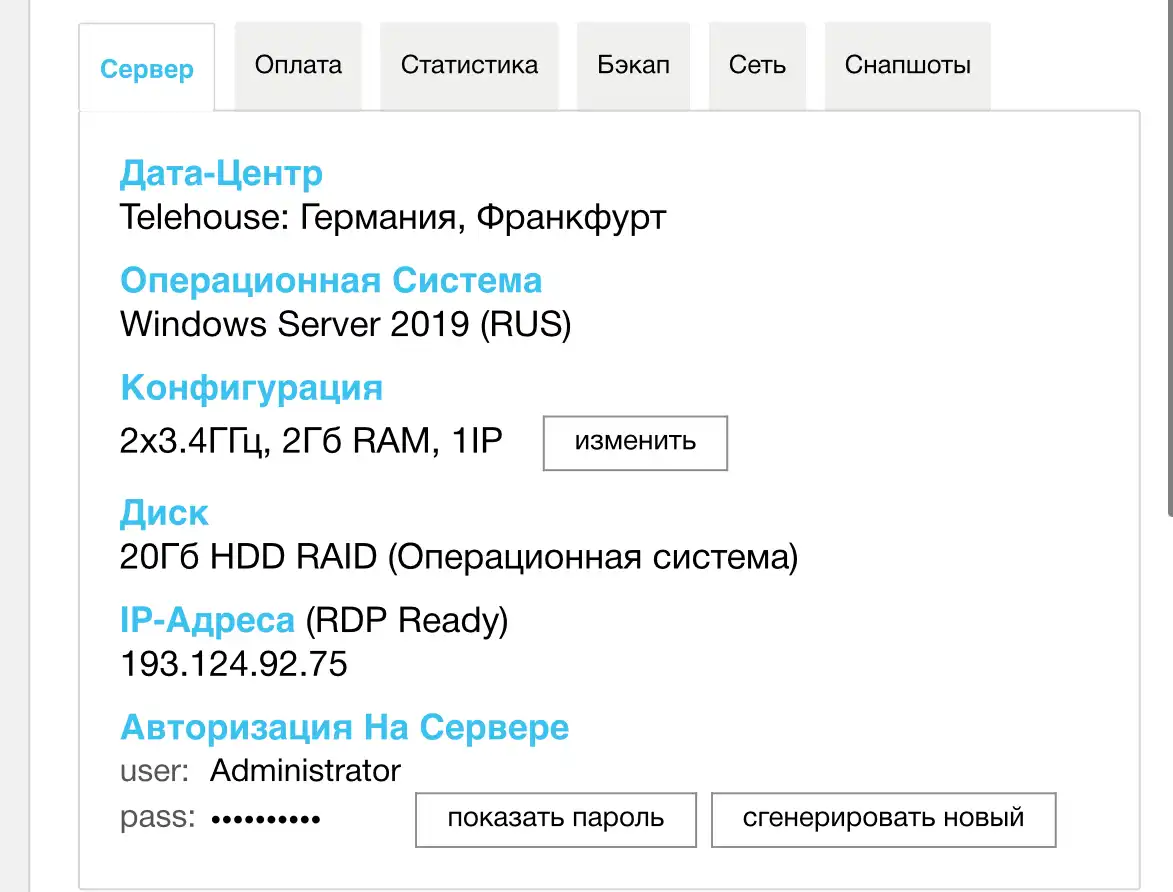This screenshot has height=892, width=1173.
Task: Switch to the Сервер tab
Action: coord(147,68)
